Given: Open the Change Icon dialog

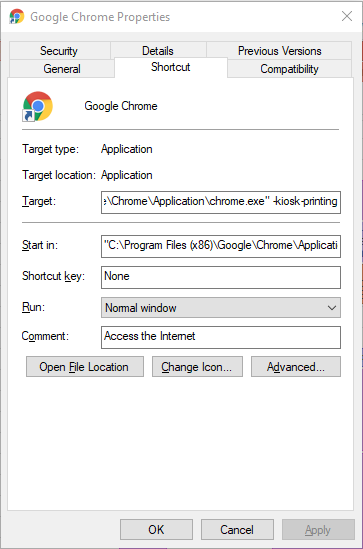Looking at the screenshot, I should click(197, 367).
